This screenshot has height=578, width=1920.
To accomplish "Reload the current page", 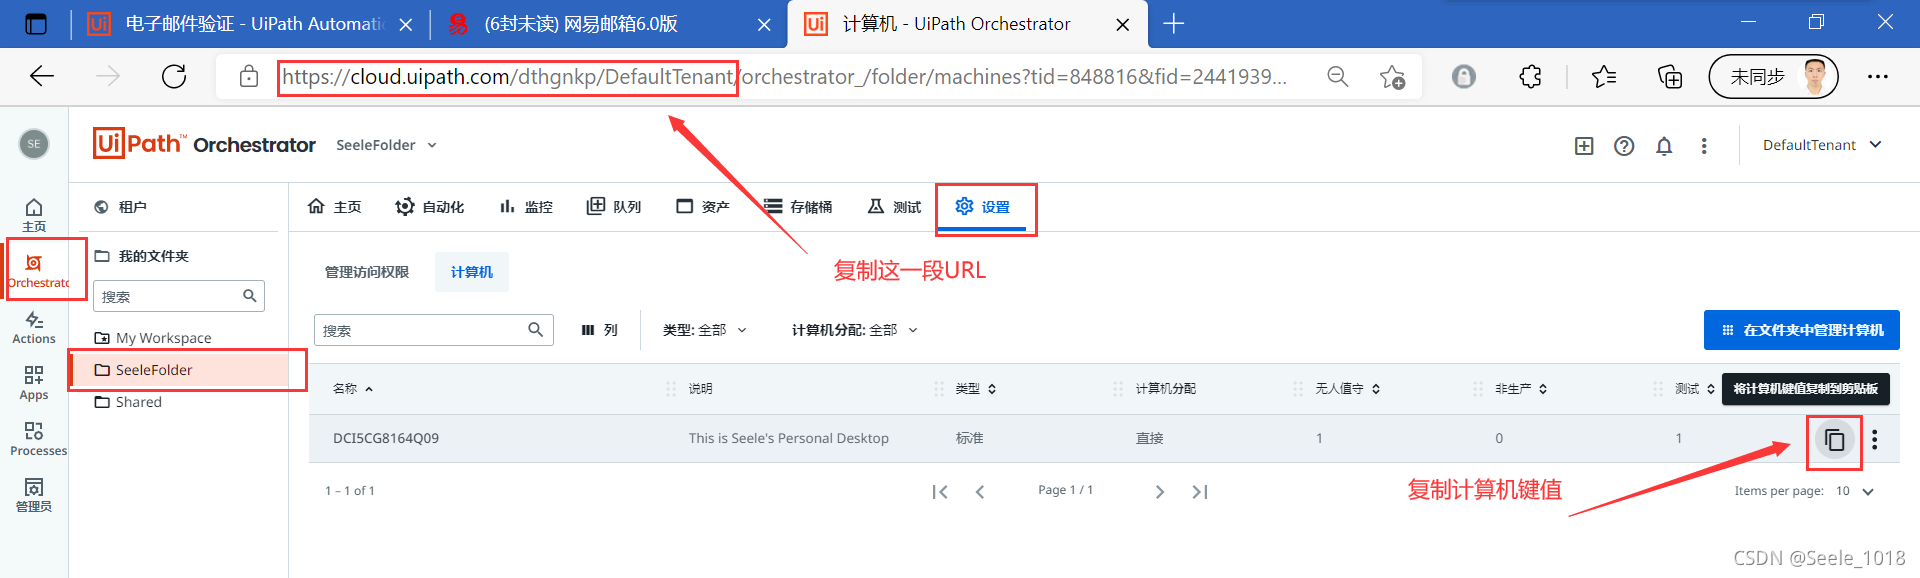I will (x=174, y=76).
